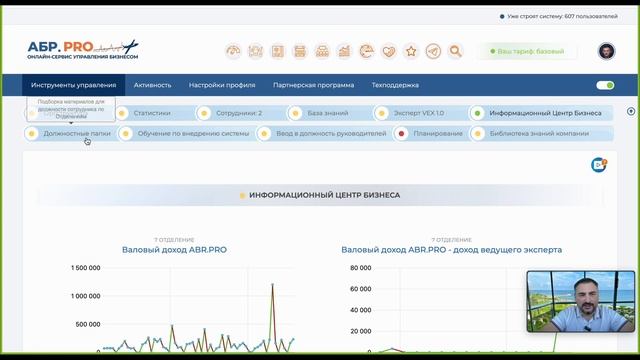Click the 1 000 000 axis label
The height and width of the screenshot is (360, 640).
pos(85,296)
